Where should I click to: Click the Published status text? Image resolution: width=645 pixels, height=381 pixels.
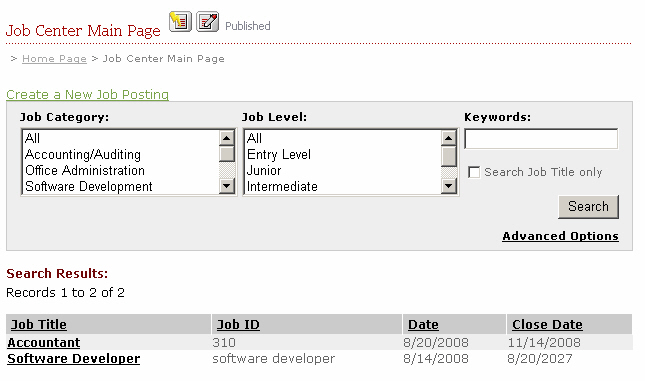[x=248, y=26]
